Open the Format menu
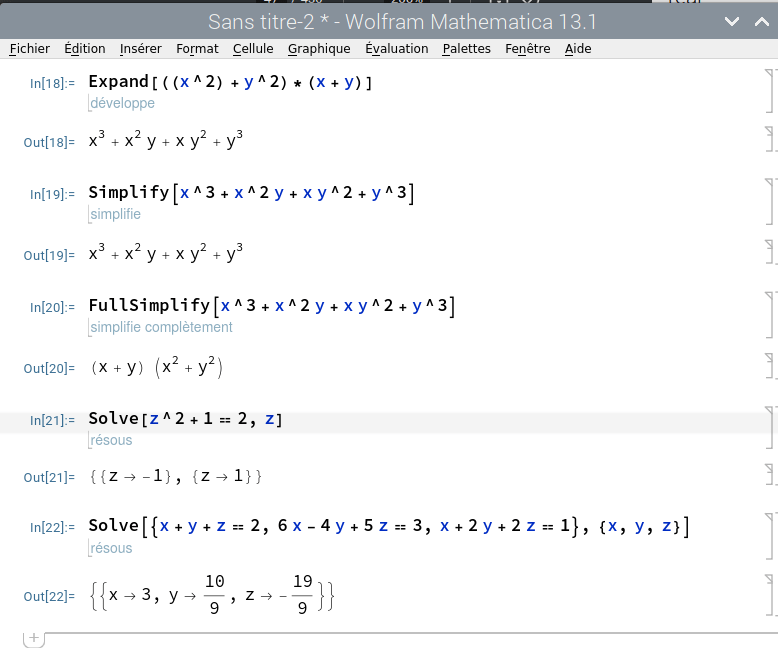Viewport: 778px width, 672px height. point(197,48)
